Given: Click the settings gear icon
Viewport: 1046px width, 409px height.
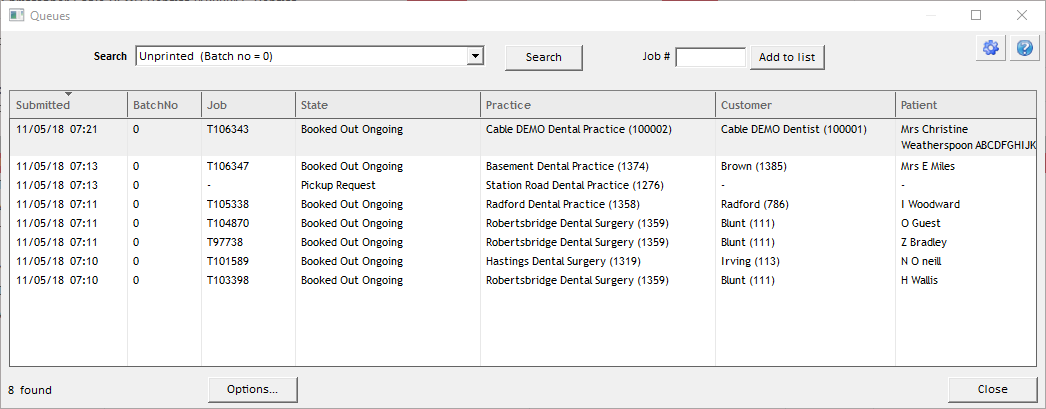Looking at the screenshot, I should click(991, 48).
